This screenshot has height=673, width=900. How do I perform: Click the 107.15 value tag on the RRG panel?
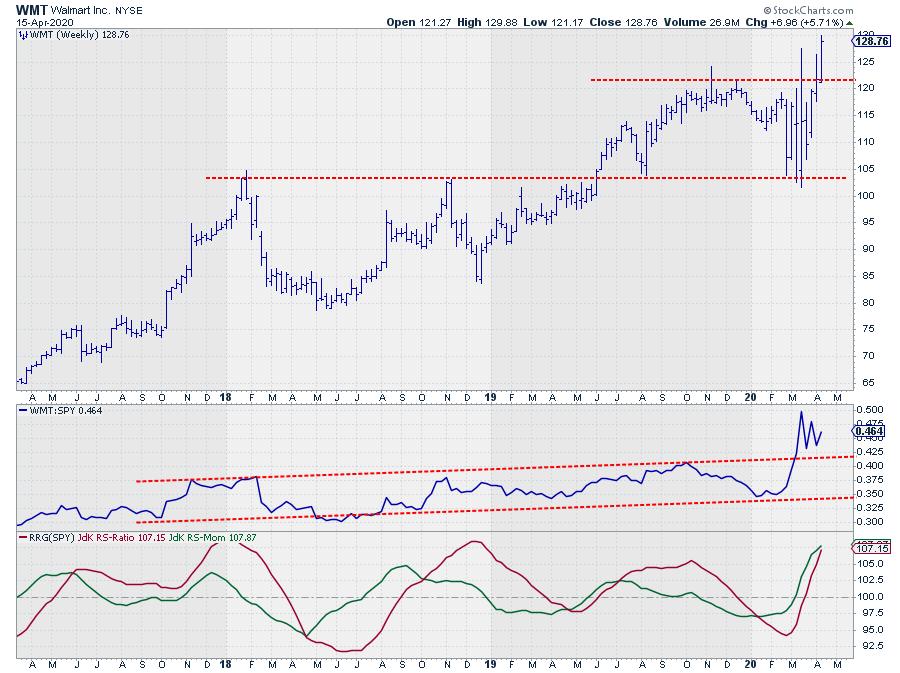coord(869,548)
